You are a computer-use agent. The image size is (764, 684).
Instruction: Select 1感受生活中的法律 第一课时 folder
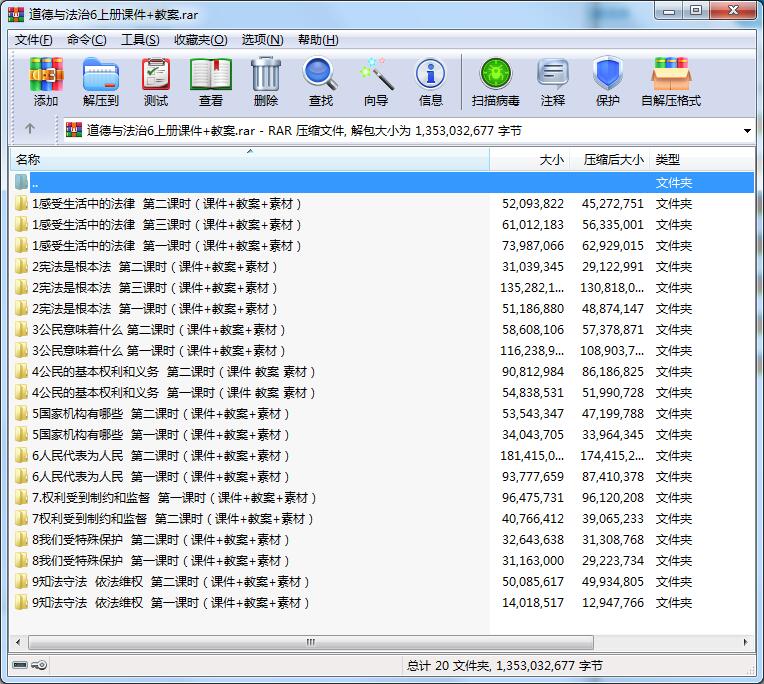[166, 246]
